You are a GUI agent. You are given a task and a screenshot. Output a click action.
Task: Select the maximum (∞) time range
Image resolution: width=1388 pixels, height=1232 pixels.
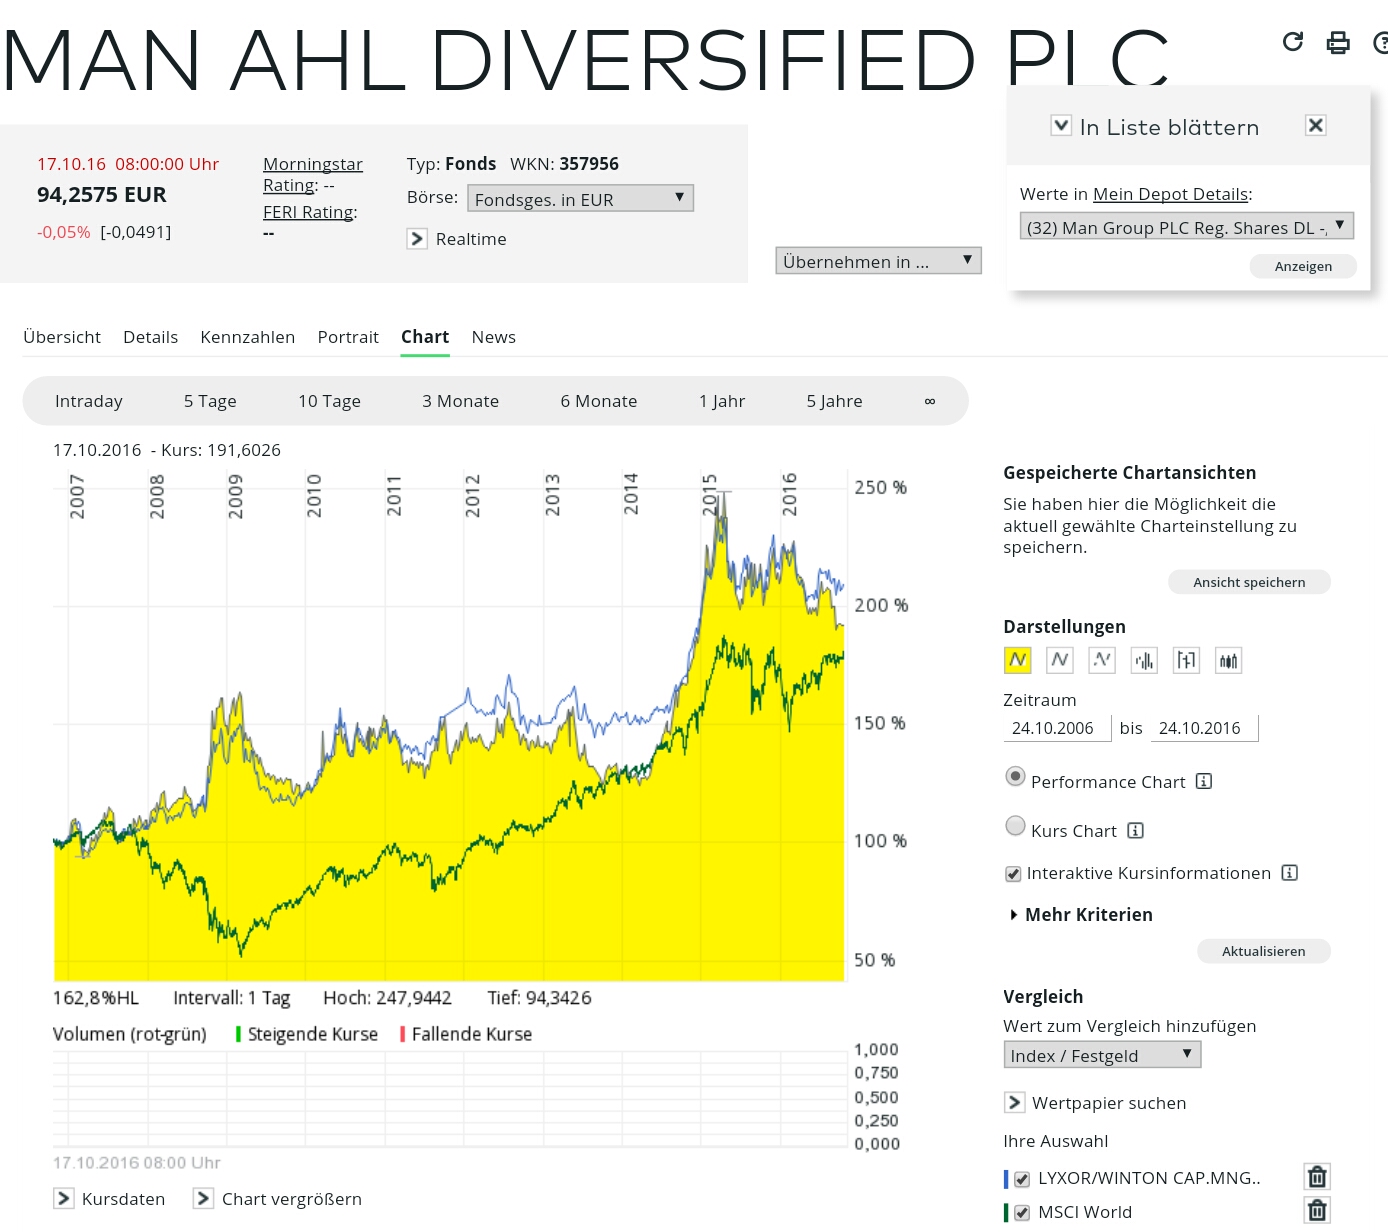pos(930,401)
